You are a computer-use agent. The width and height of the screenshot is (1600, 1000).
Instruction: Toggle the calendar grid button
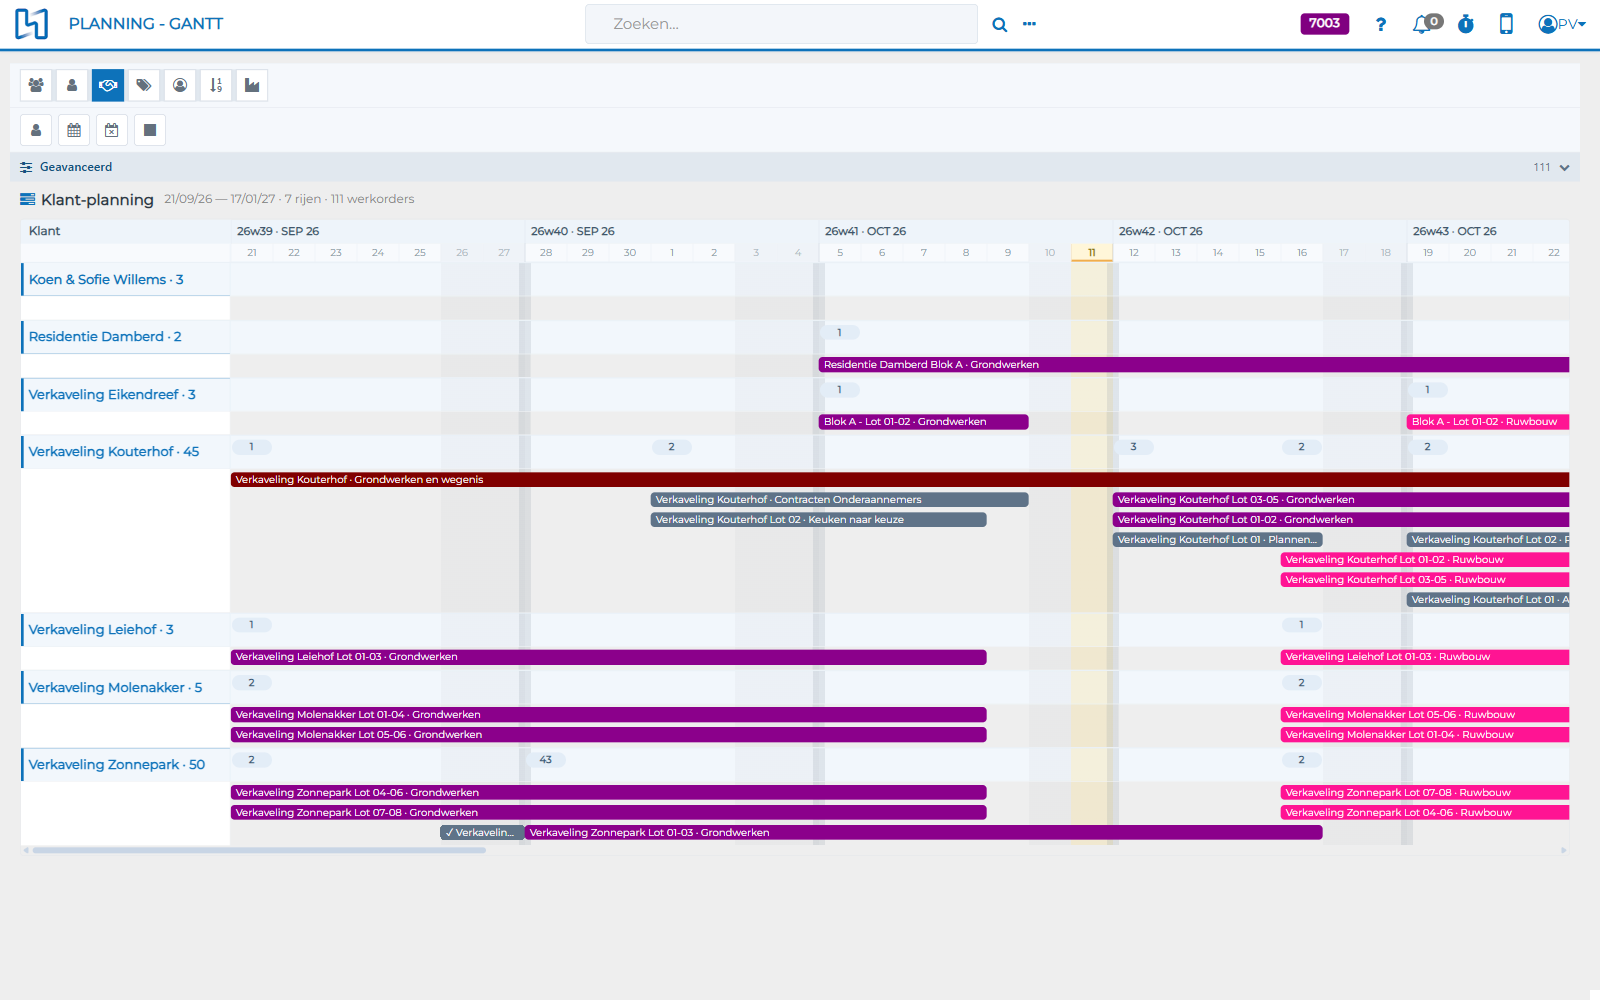pyautogui.click(x=74, y=130)
